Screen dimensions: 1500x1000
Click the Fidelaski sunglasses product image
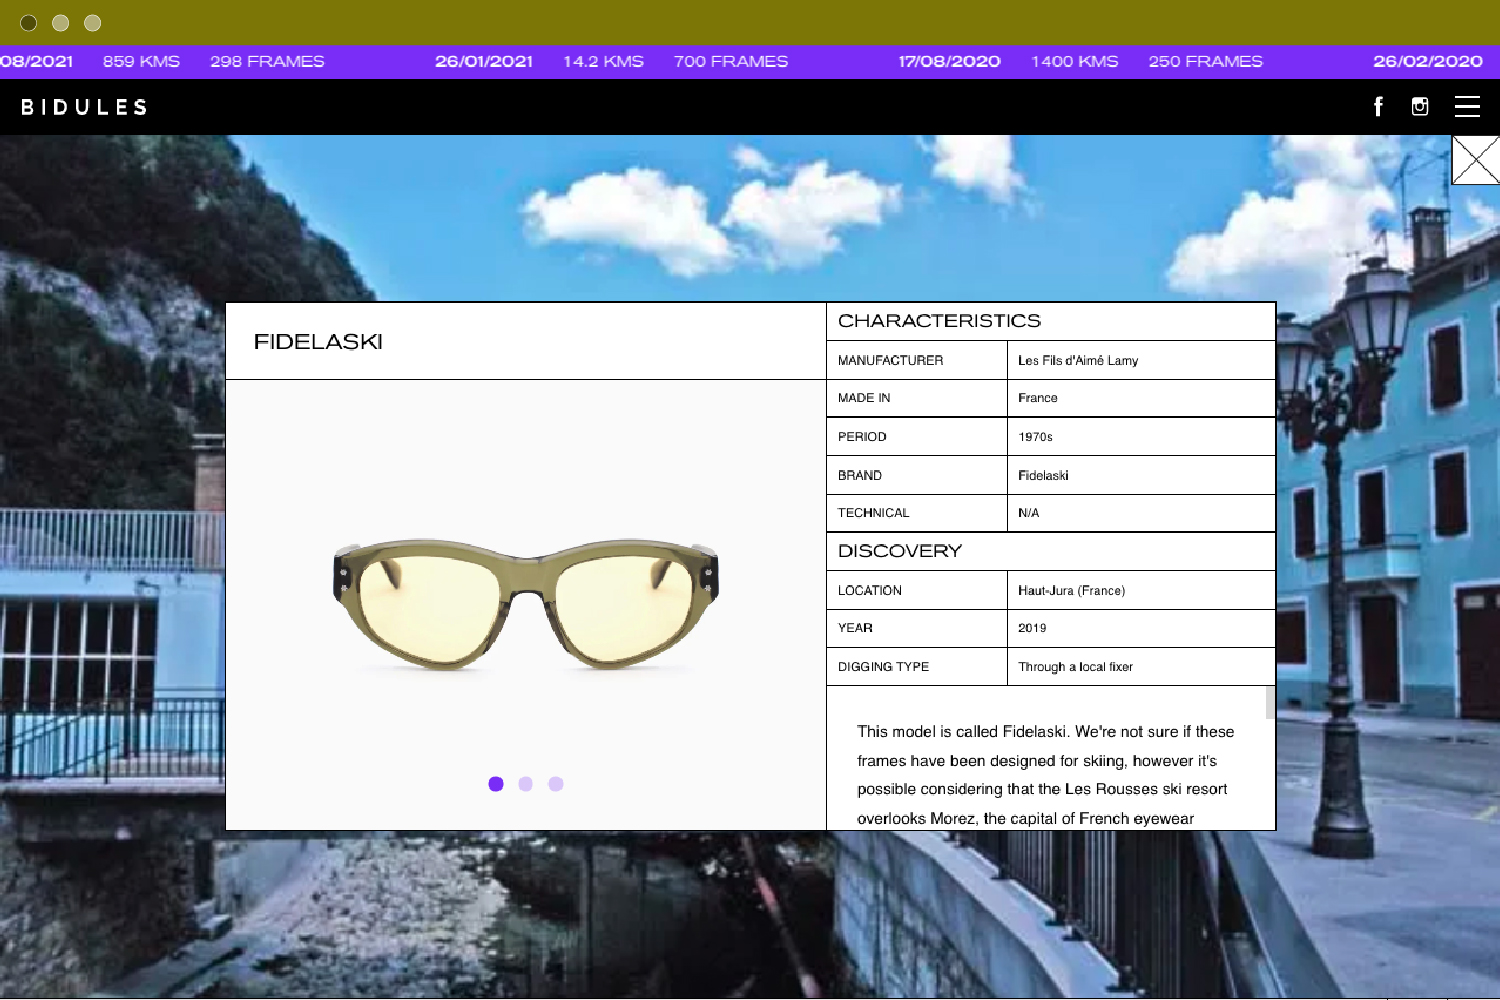(526, 604)
